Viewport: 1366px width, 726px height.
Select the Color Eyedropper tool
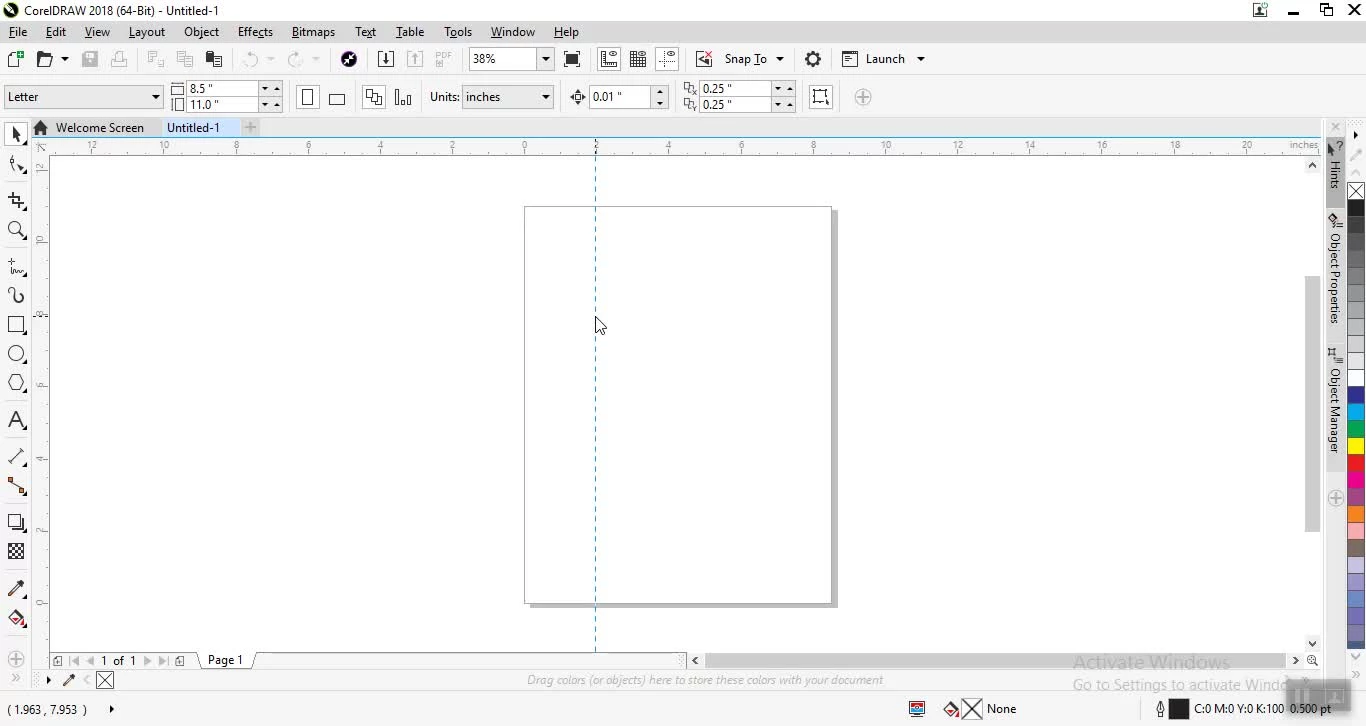[x=16, y=588]
